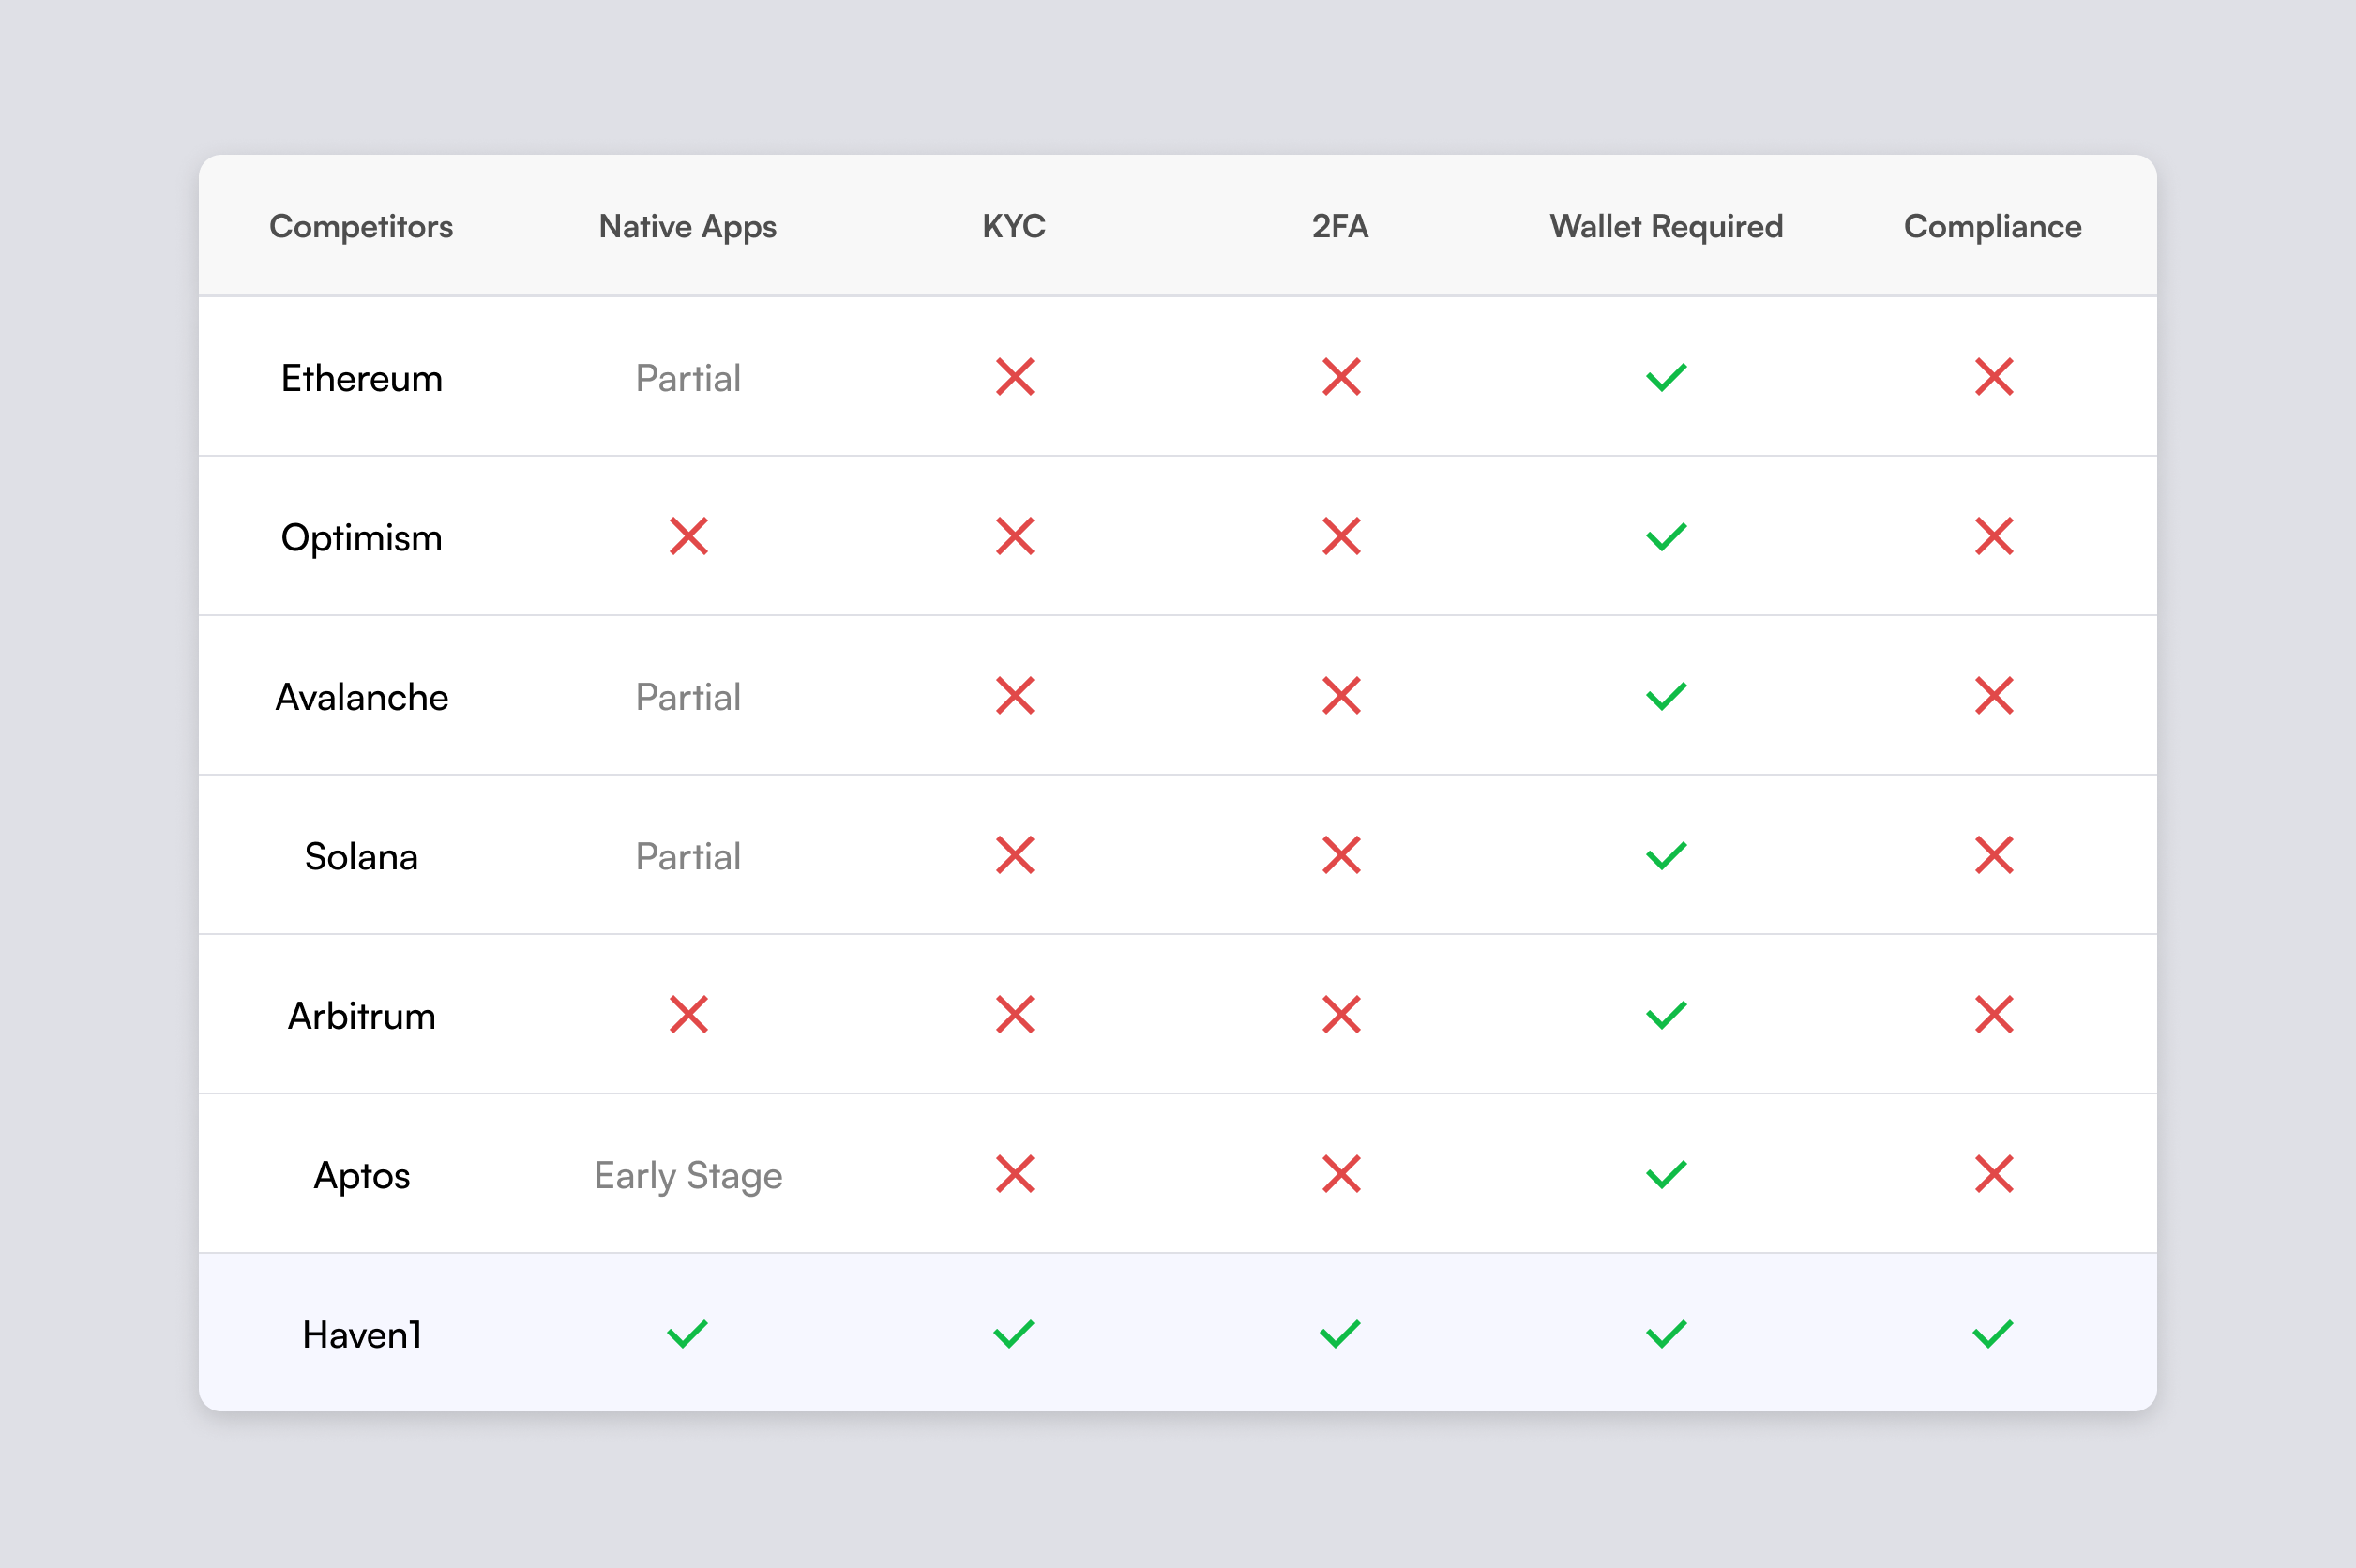The image size is (2356, 1568).
Task: Click the Early Stage text for Aptos
Action: pos(688,1175)
